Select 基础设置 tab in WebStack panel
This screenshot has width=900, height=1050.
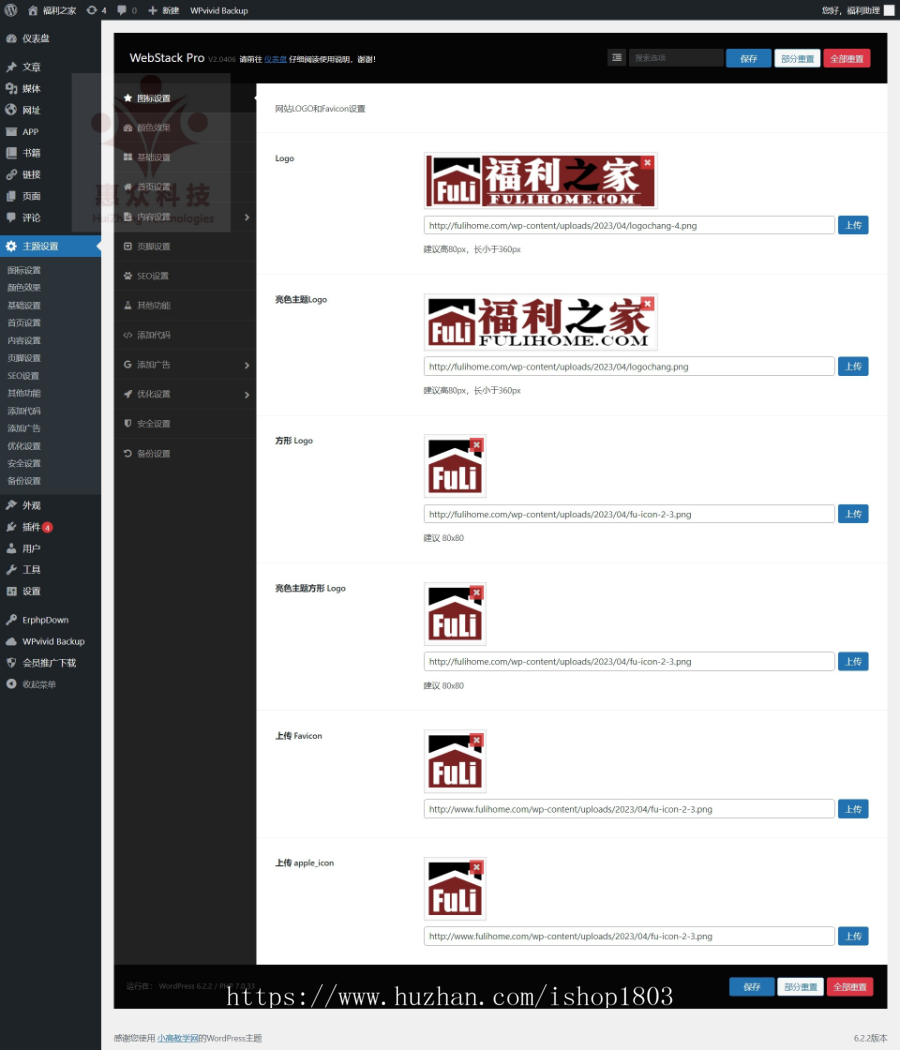click(185, 157)
